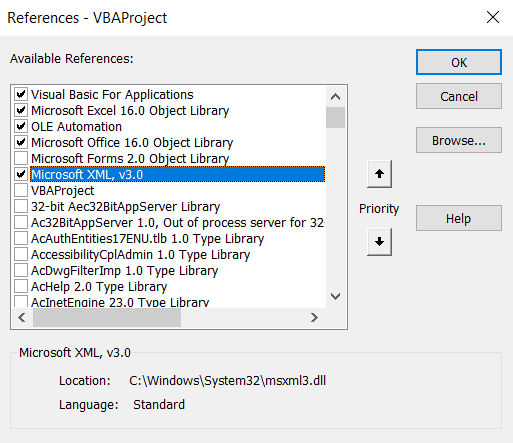Click the horizontal scroll left arrow
Screen dimensions: 513x443
click(22, 317)
